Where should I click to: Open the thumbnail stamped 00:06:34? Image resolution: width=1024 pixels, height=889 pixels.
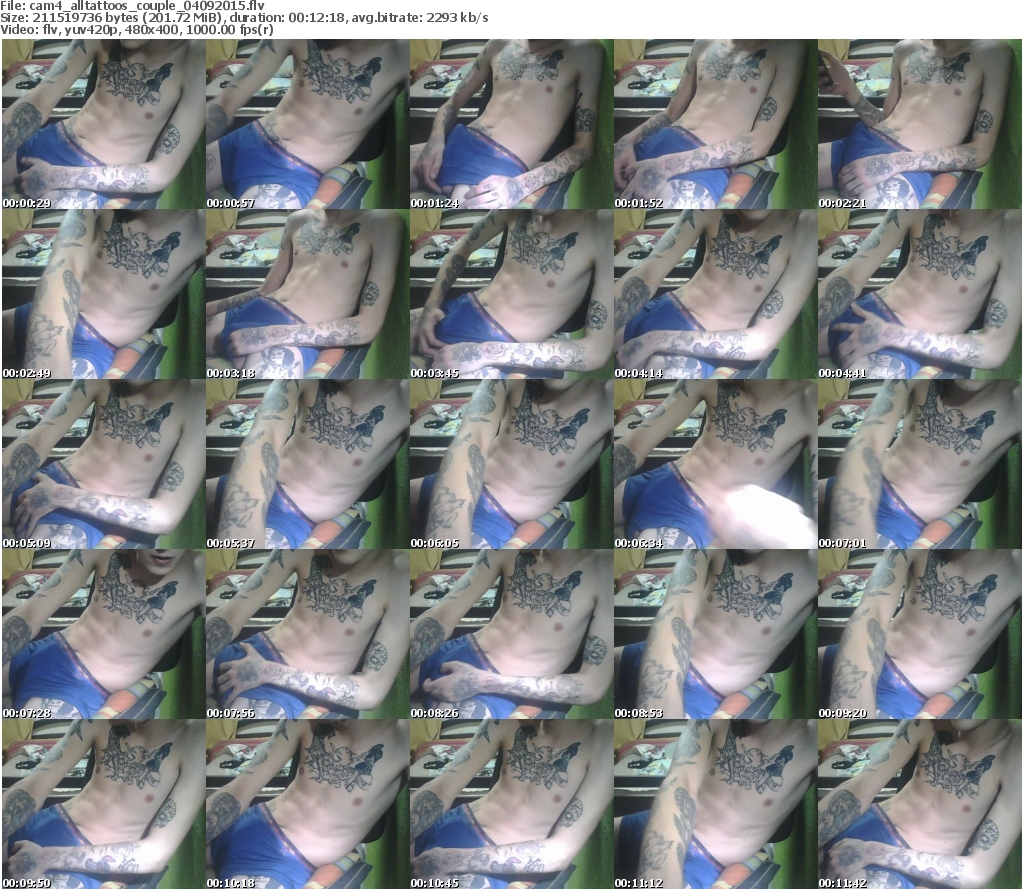tap(716, 464)
